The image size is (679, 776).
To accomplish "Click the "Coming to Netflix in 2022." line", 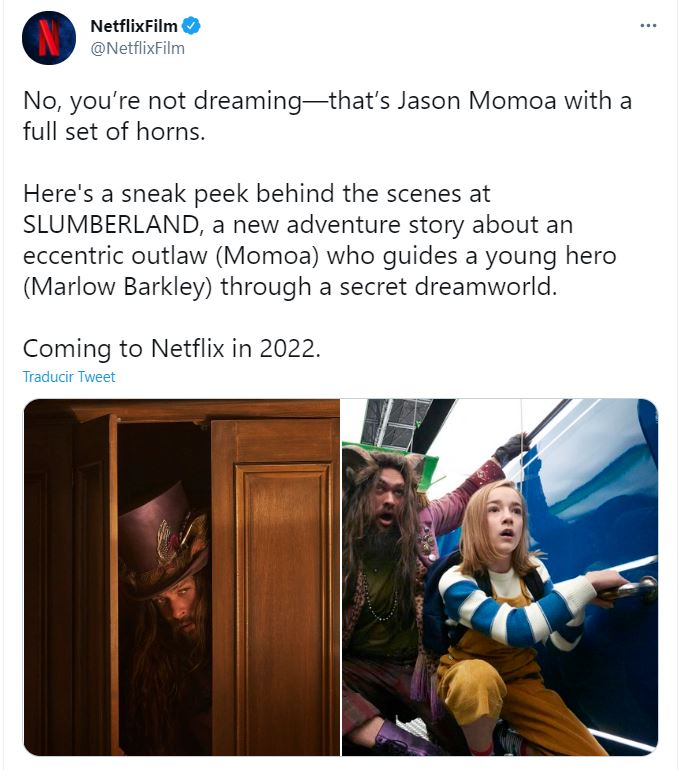I will pyautogui.click(x=172, y=348).
